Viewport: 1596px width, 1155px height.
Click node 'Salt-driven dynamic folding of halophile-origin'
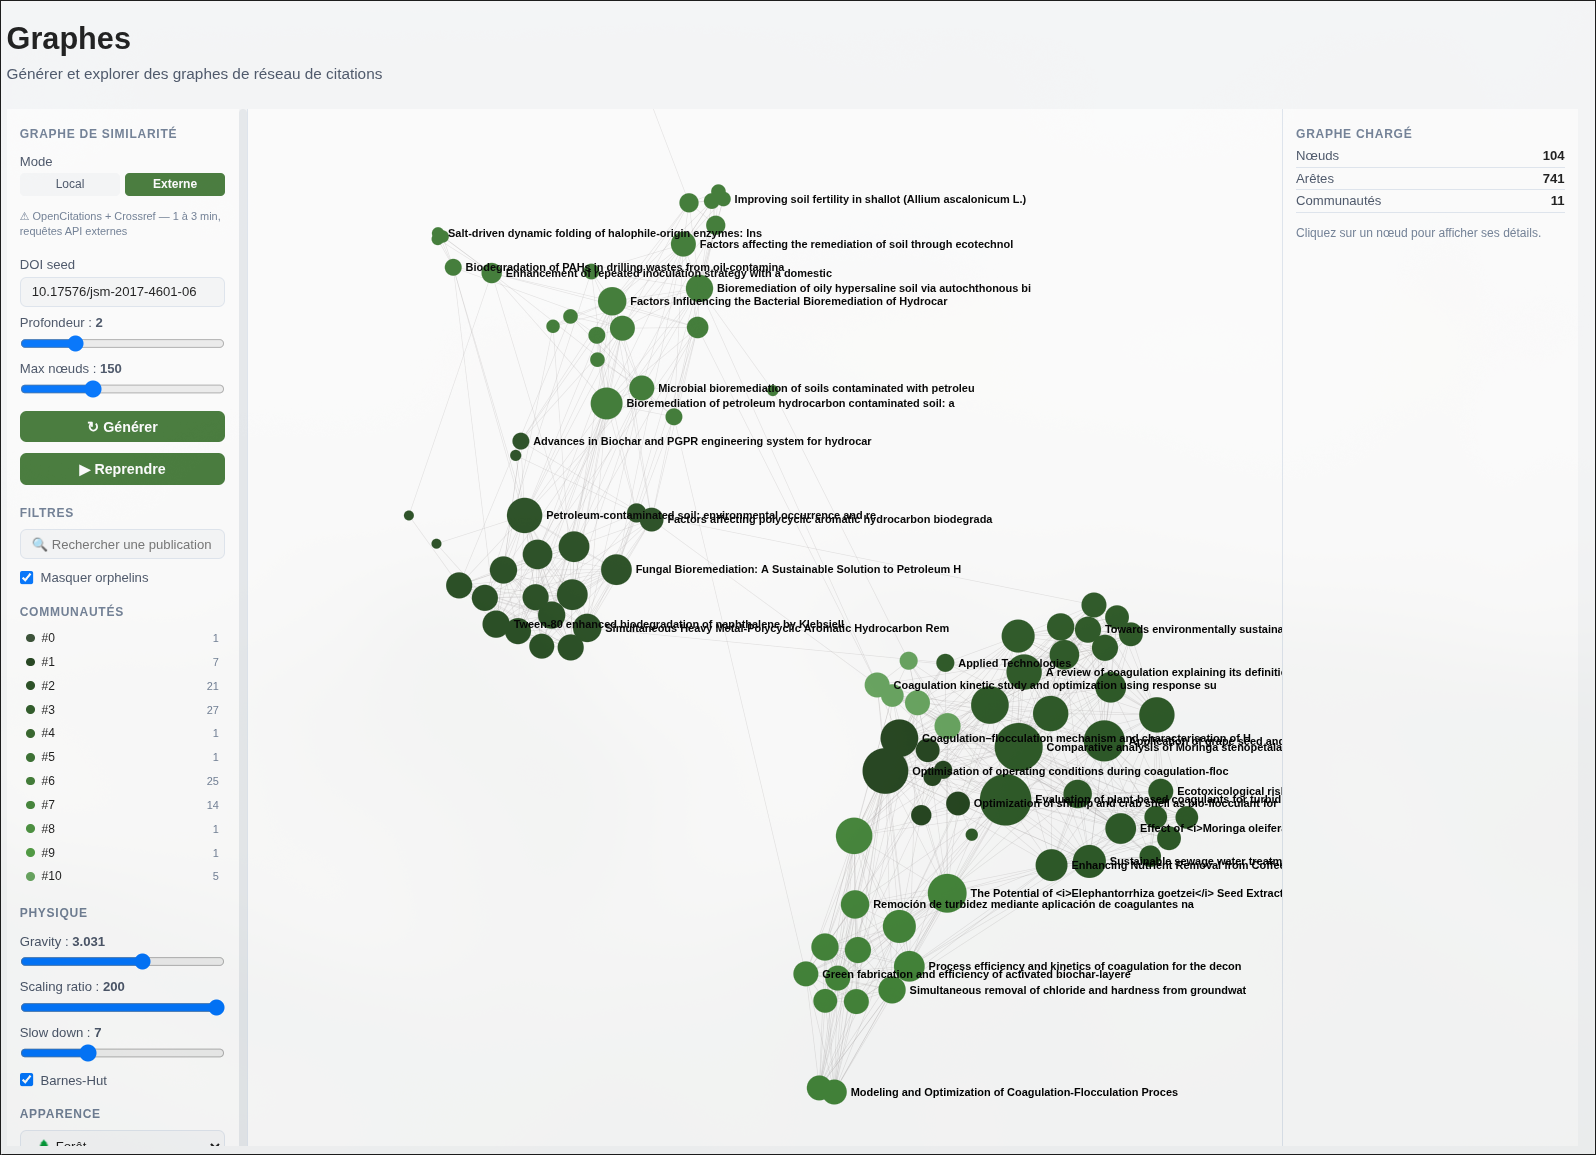[438, 235]
